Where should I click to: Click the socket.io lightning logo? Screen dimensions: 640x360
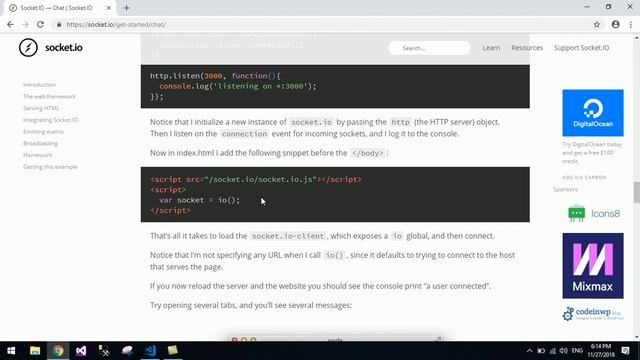click(28, 47)
